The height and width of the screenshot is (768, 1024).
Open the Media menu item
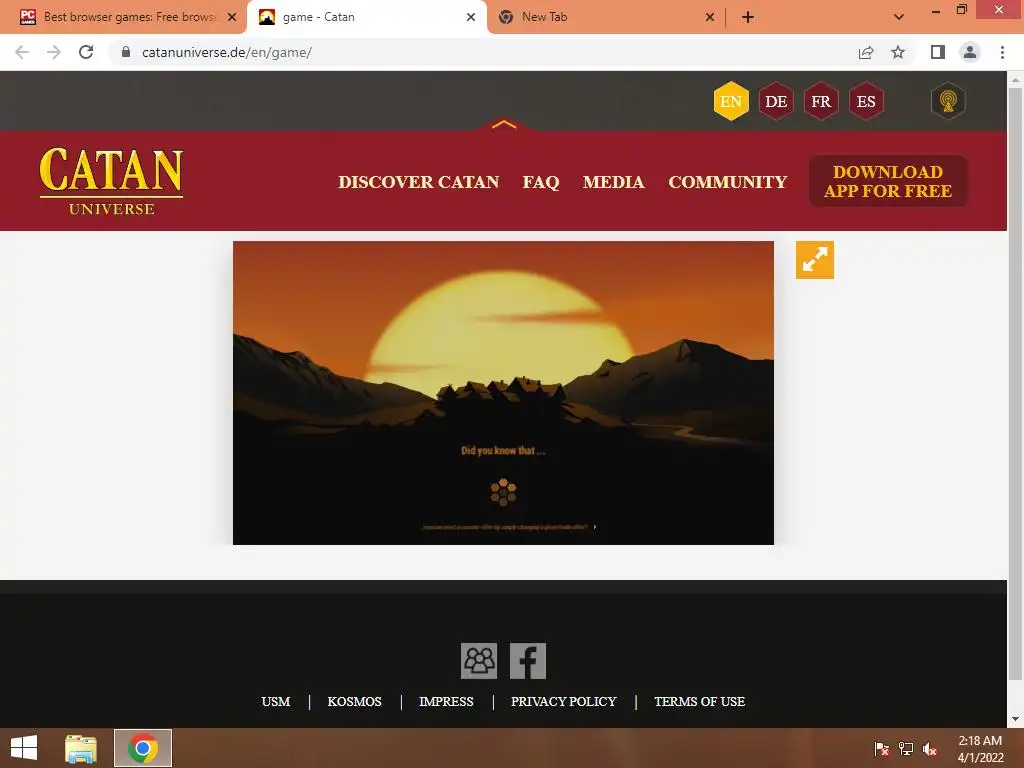pos(613,182)
